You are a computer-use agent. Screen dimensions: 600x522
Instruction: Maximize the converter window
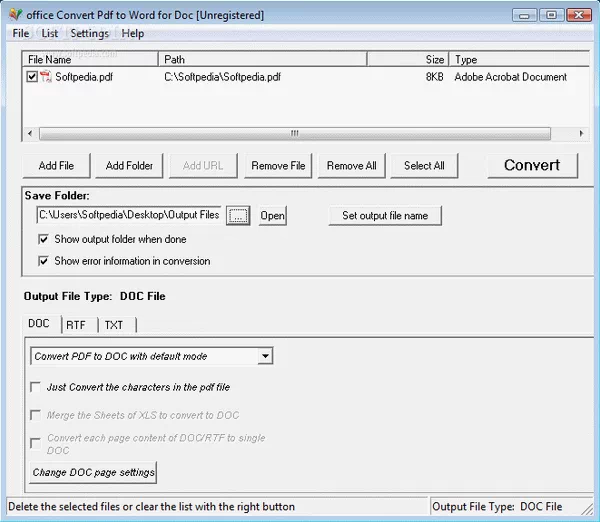551,15
